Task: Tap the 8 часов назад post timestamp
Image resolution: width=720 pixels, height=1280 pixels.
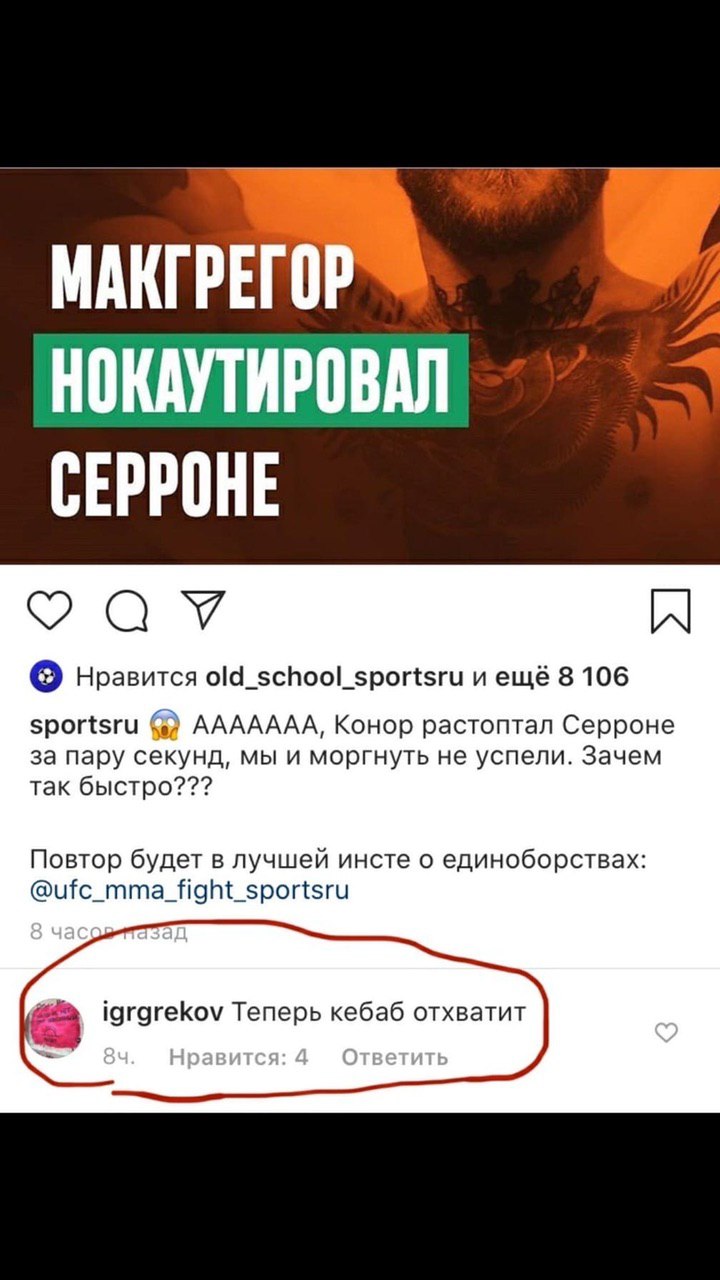Action: (x=108, y=933)
